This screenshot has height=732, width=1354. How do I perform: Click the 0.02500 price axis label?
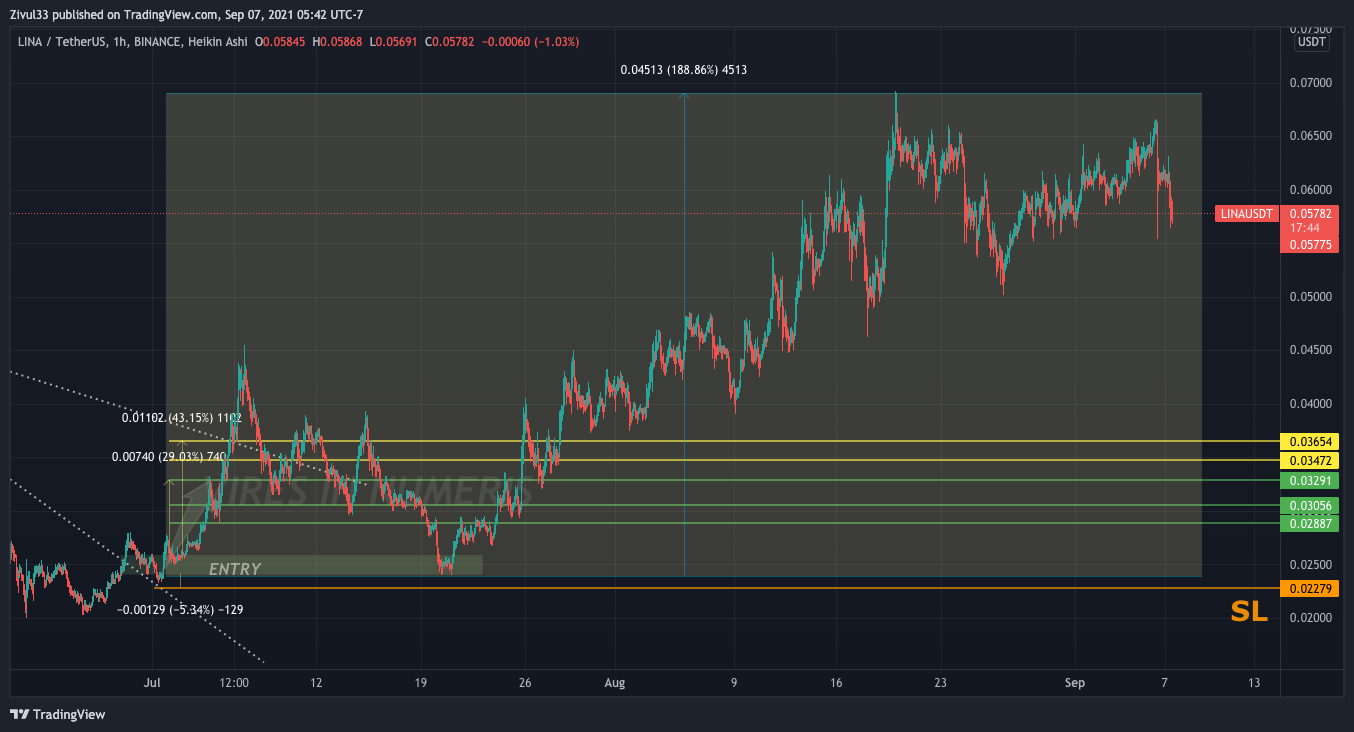point(1309,564)
